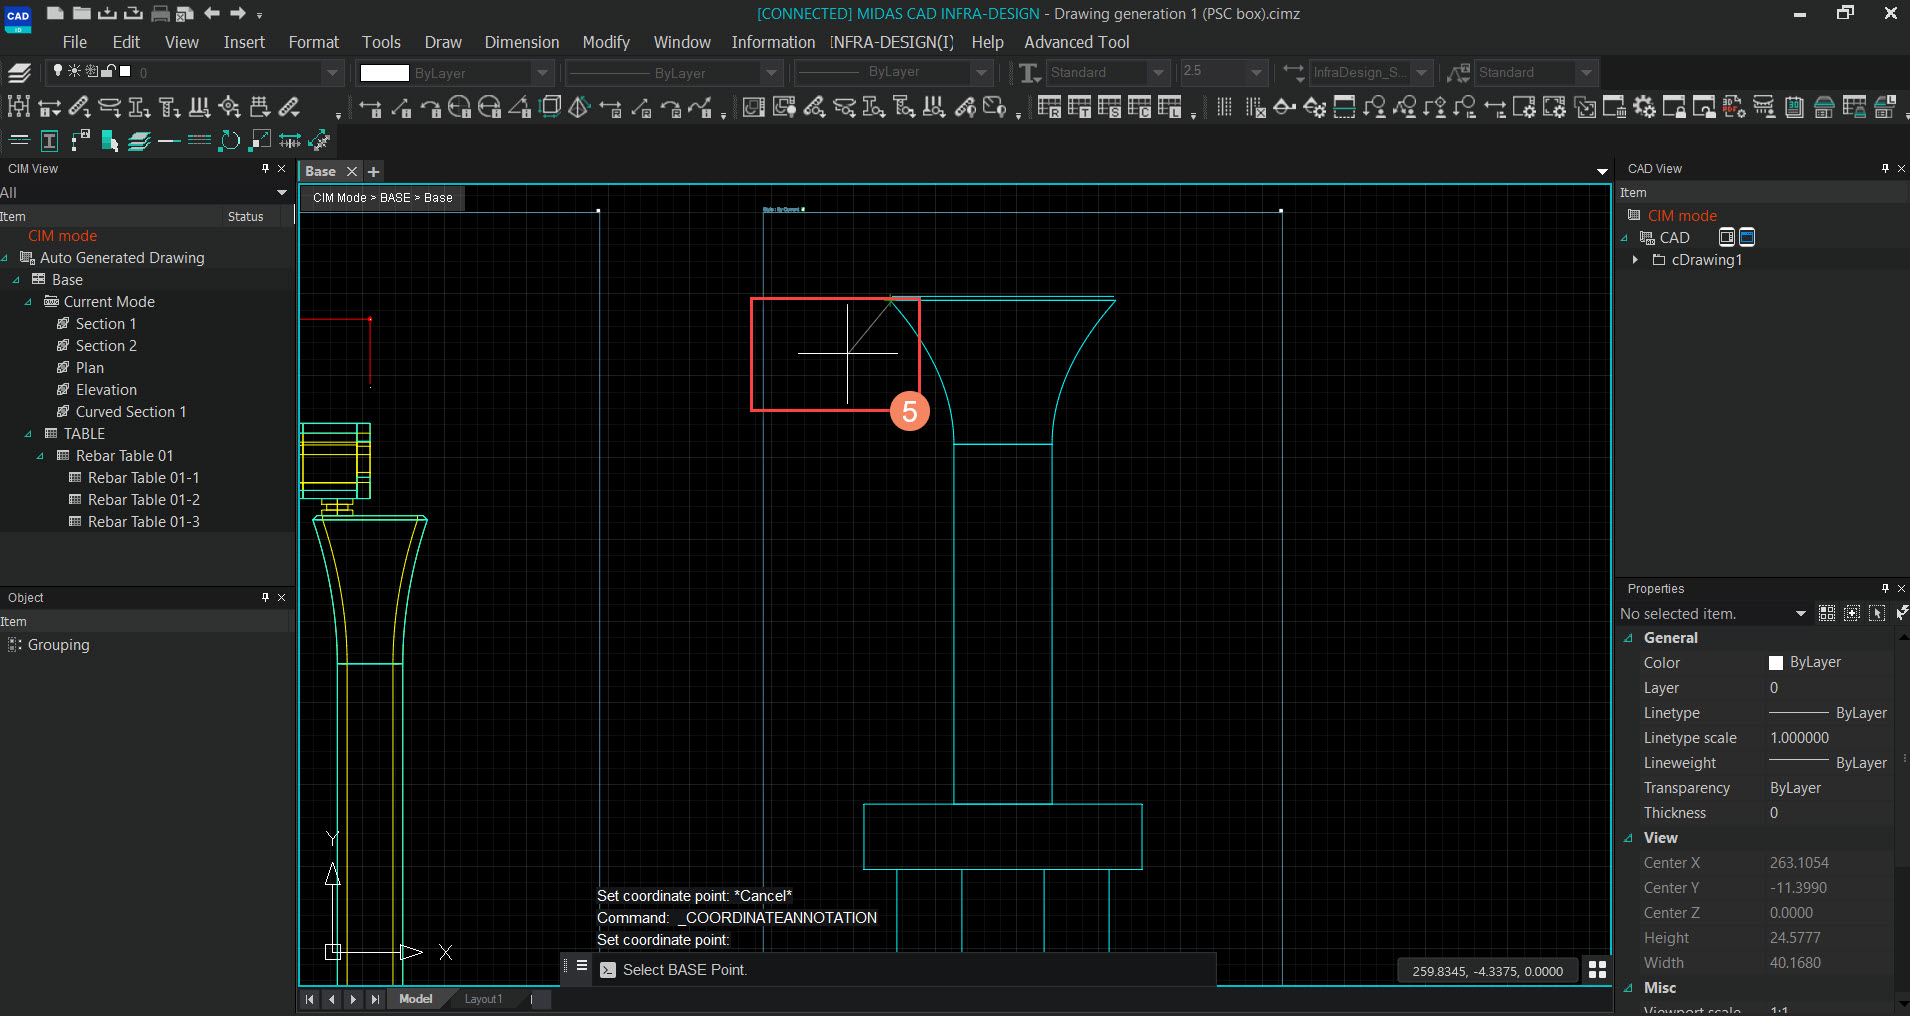1910x1016 pixels.
Task: Toggle the layer lock padlock icon
Action: pos(108,71)
